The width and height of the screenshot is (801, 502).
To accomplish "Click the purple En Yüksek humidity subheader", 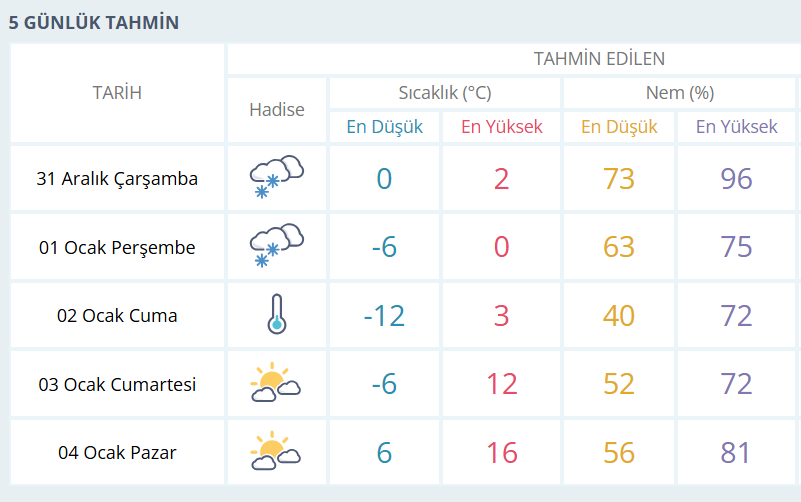I will 737,127.
